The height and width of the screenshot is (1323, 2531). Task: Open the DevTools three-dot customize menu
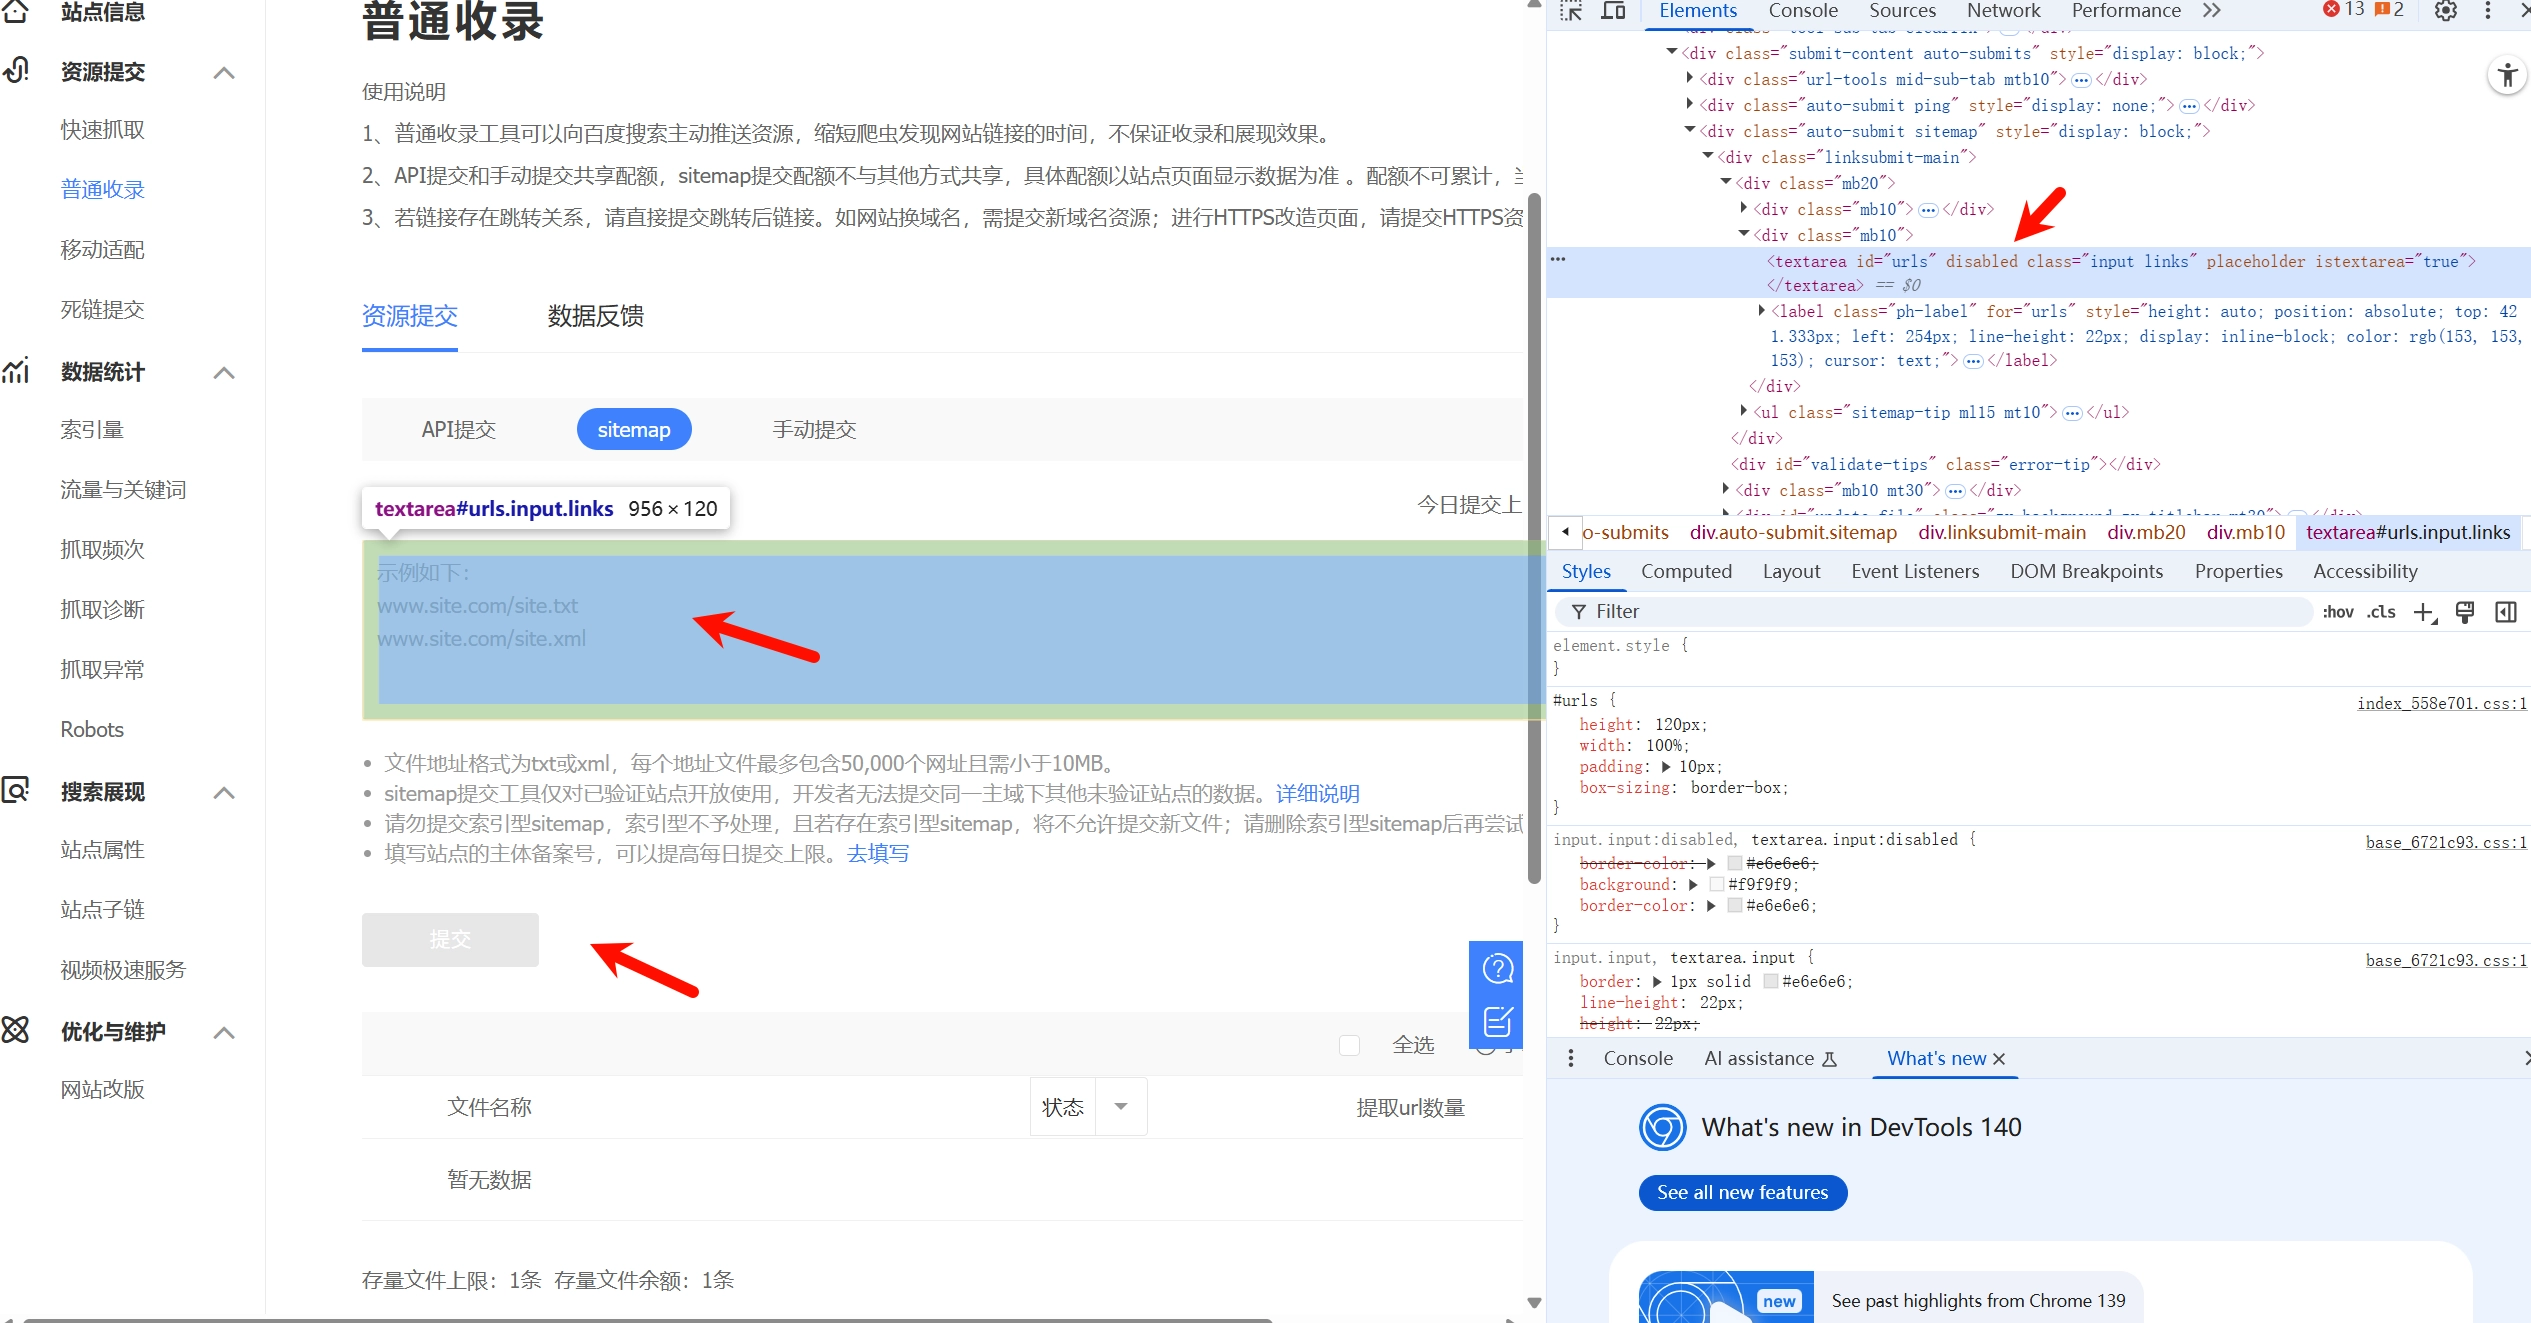[2488, 11]
